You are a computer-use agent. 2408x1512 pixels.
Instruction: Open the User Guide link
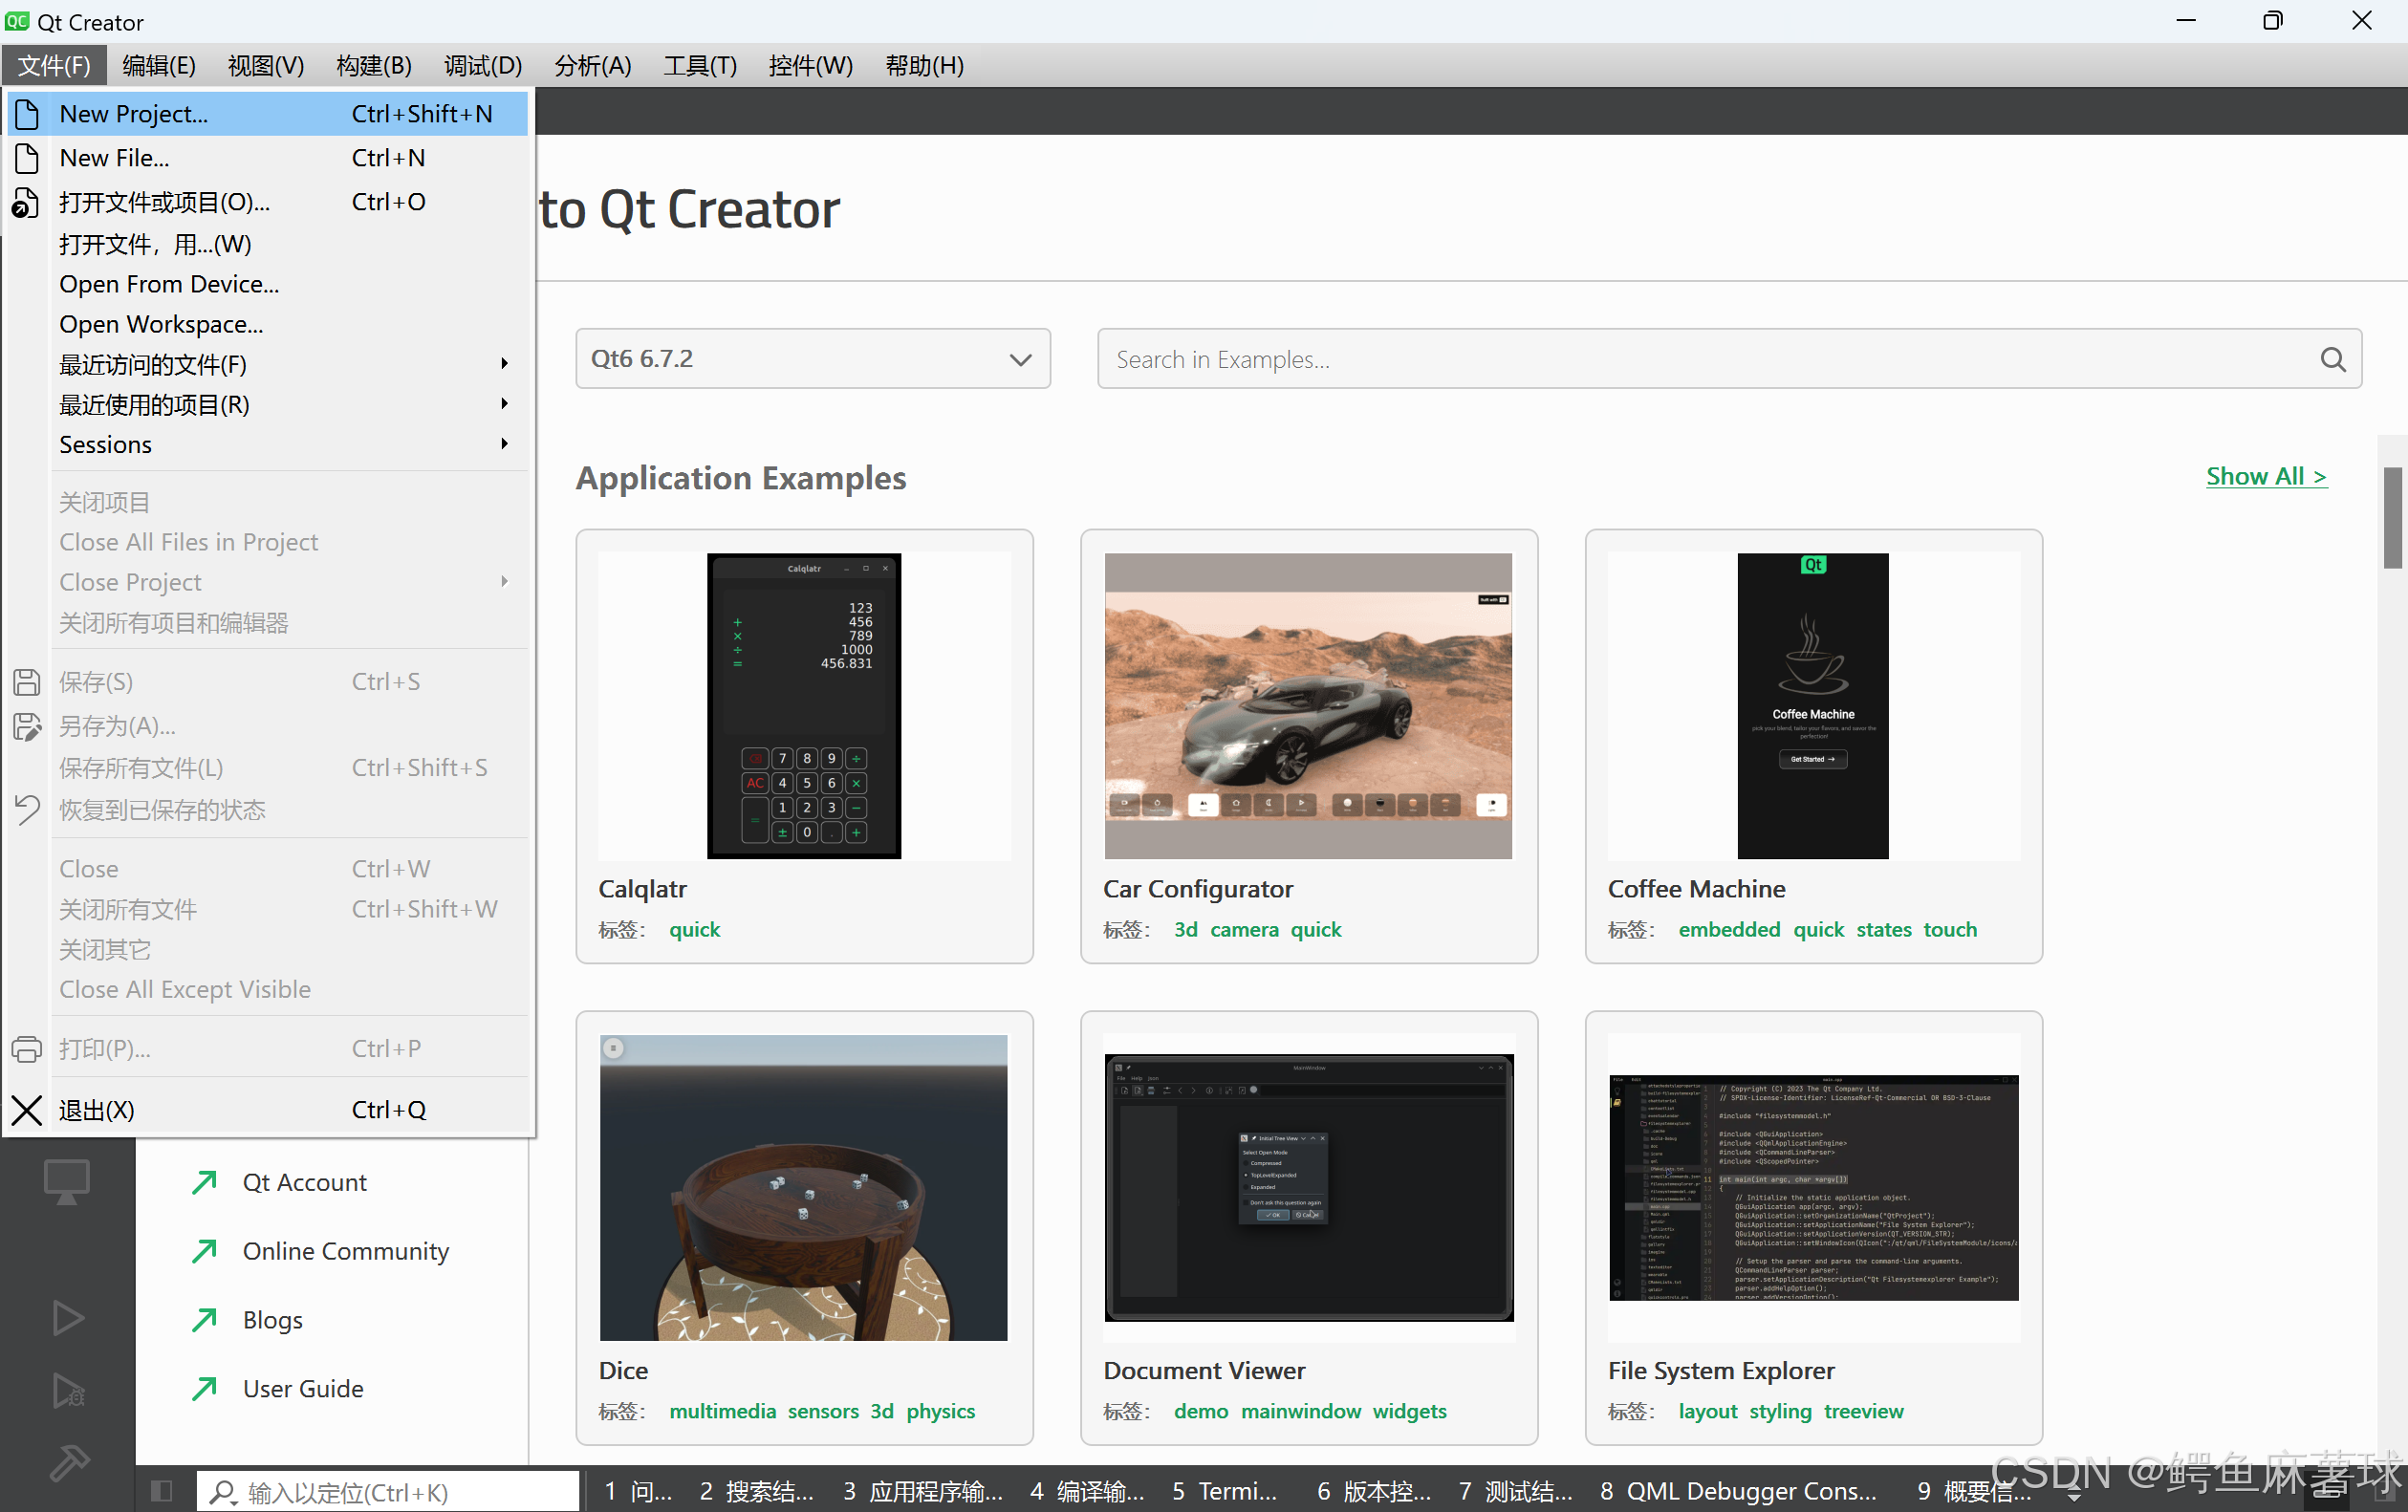pos(303,1389)
